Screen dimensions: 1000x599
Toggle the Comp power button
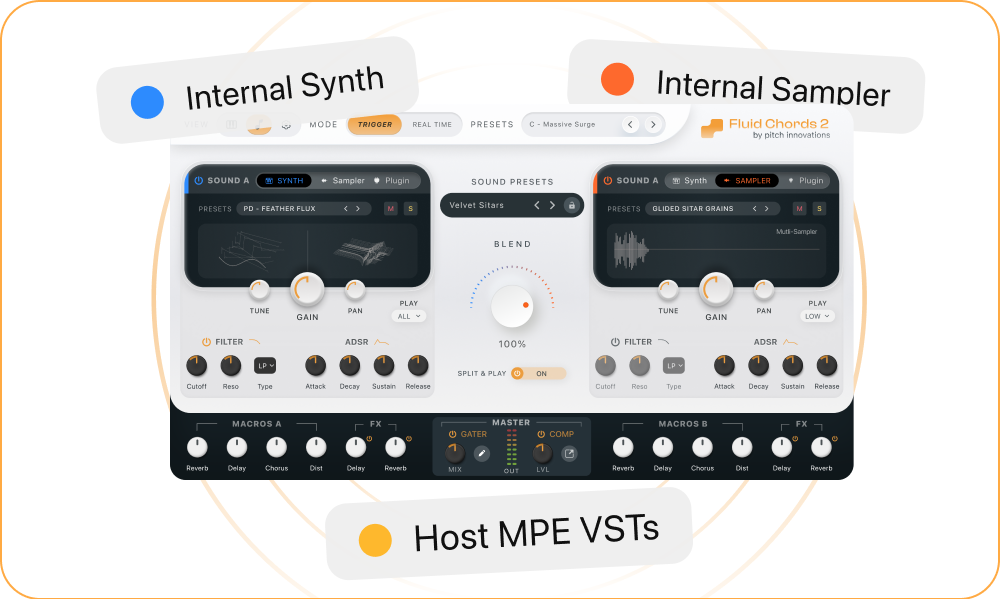click(541, 434)
